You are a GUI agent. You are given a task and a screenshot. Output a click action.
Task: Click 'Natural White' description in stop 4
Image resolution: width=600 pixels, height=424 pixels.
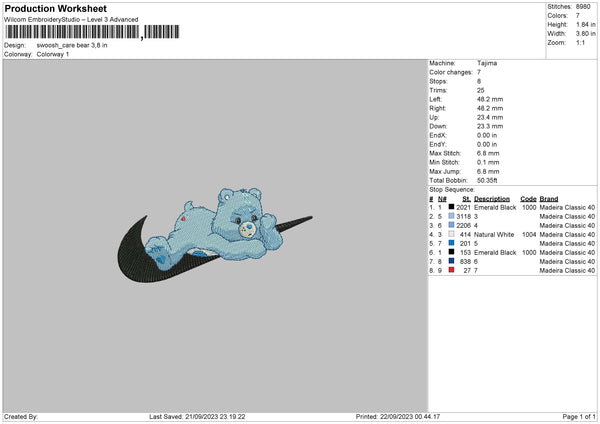(x=494, y=235)
